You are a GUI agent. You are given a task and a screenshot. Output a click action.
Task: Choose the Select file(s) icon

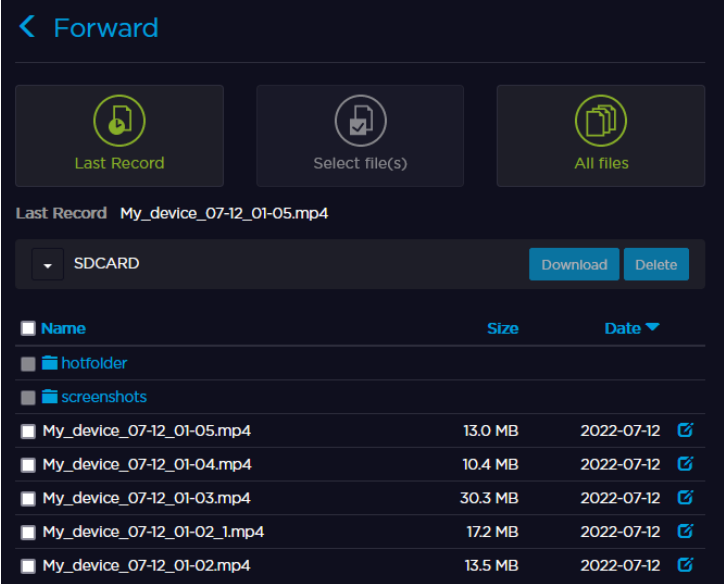pos(360,120)
